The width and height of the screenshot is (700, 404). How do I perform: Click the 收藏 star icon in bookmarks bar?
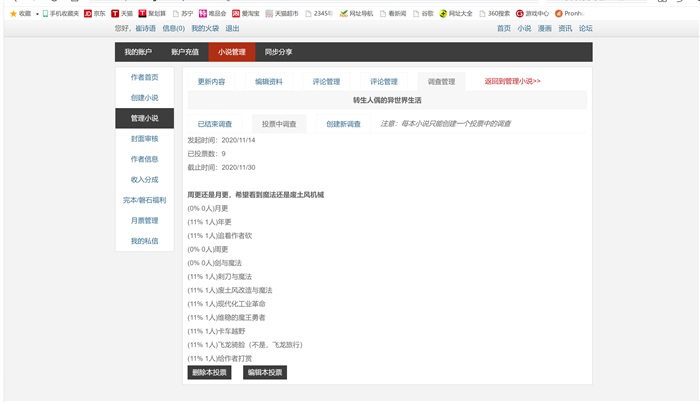(x=13, y=13)
